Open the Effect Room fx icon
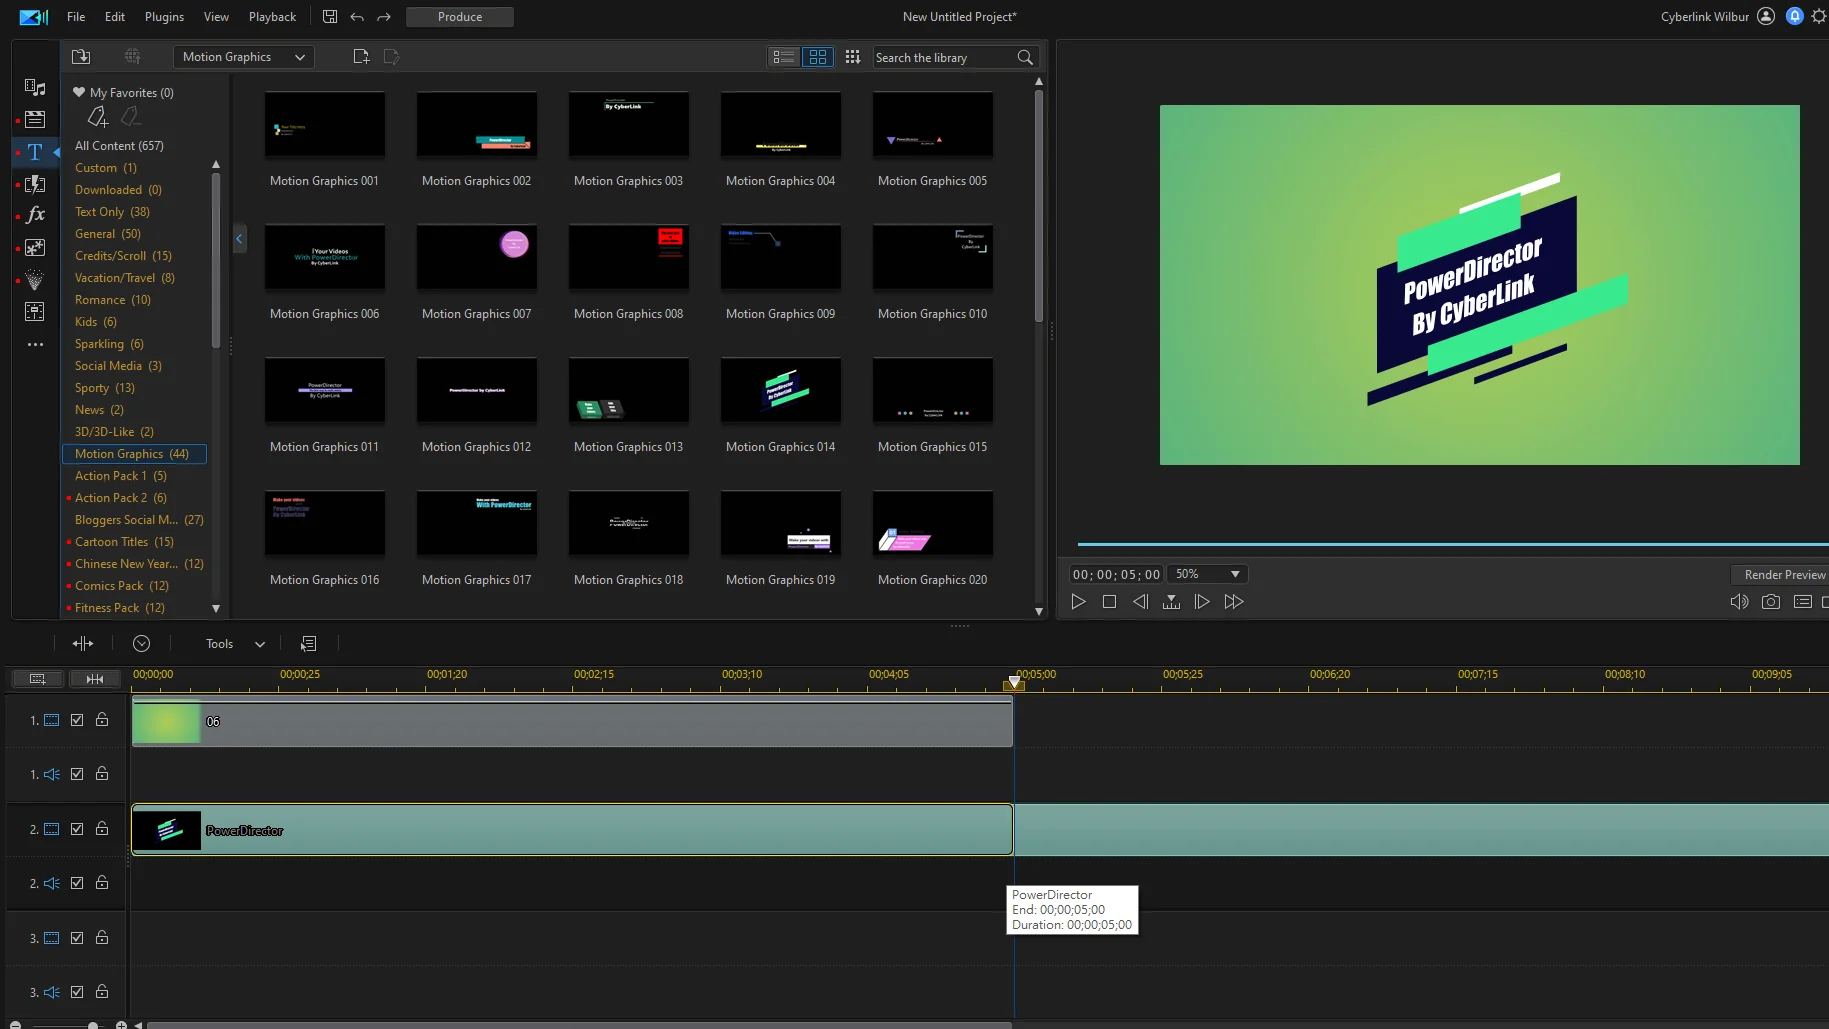The width and height of the screenshot is (1829, 1029). pyautogui.click(x=35, y=214)
